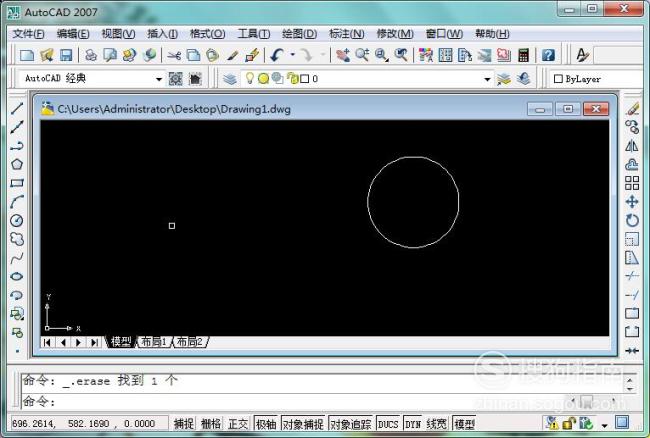The width and height of the screenshot is (650, 438).
Task: Click the Plot printer icon
Action: pyautogui.click(x=90, y=55)
